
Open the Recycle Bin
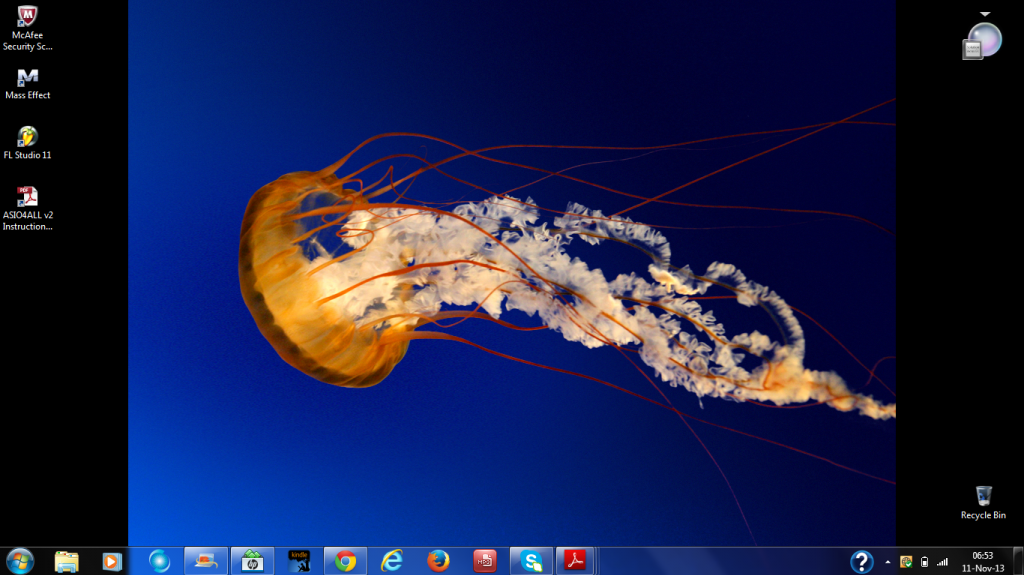click(983, 497)
